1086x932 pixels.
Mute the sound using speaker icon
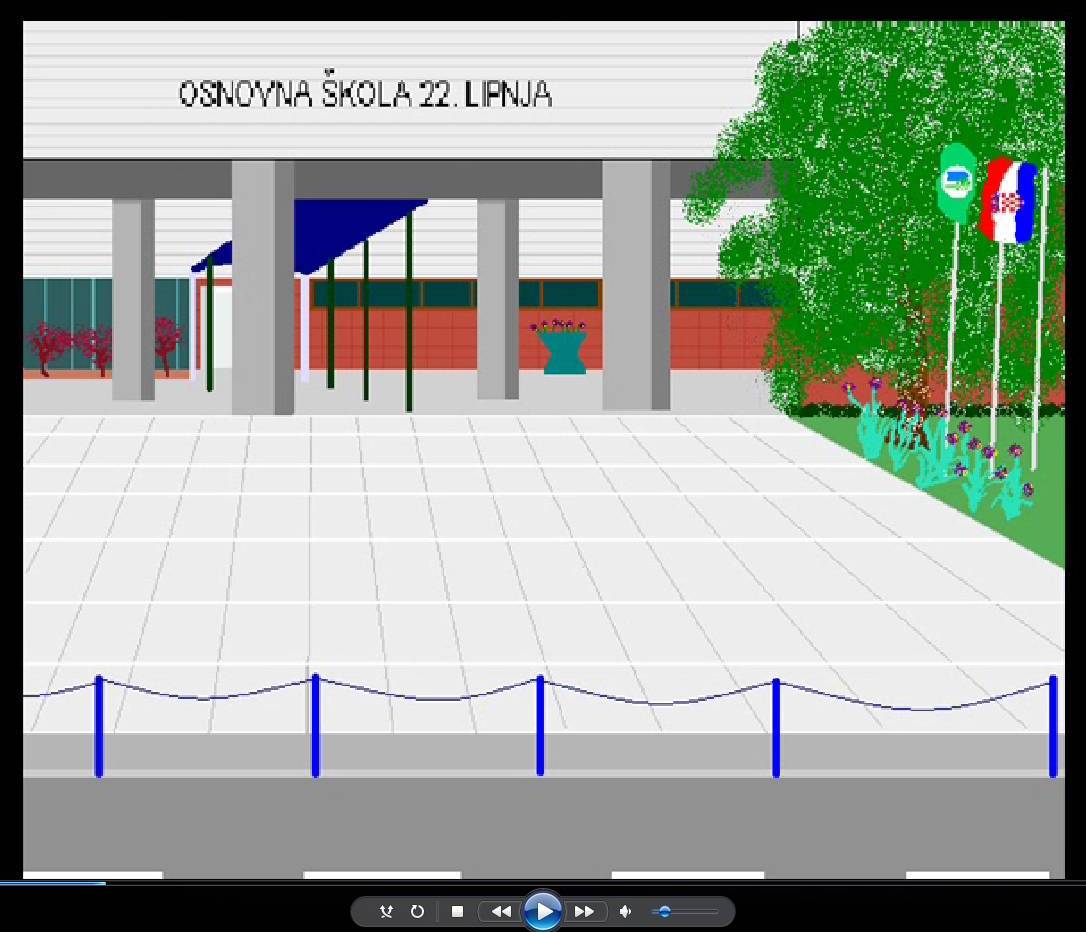[625, 911]
